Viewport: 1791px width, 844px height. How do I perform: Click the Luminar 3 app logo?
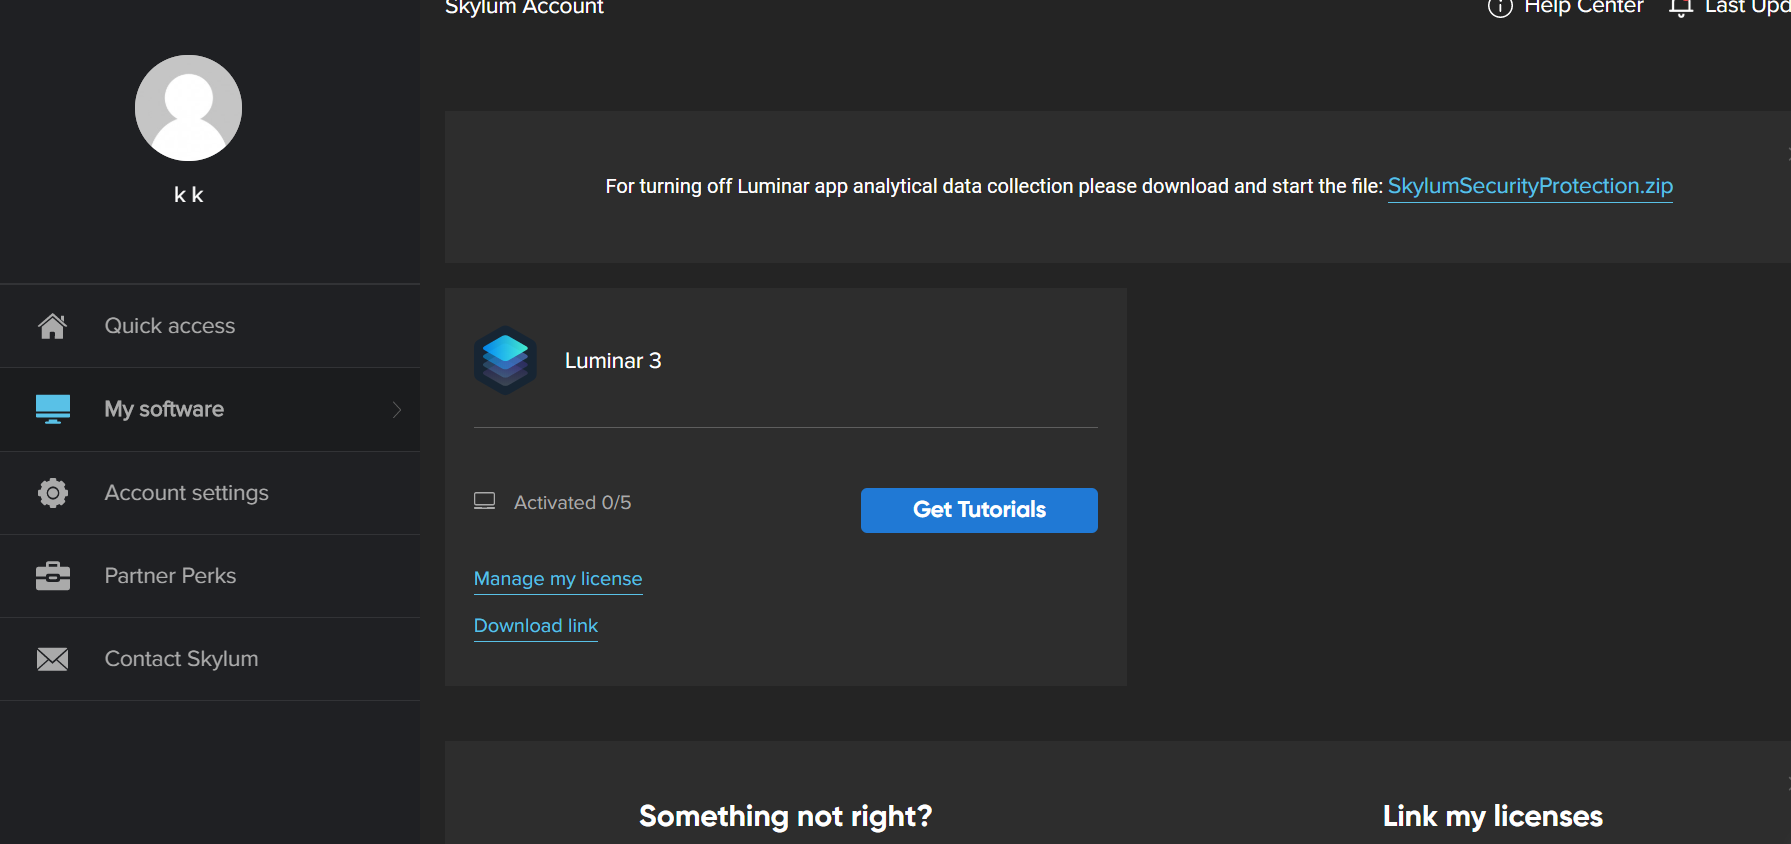(505, 360)
